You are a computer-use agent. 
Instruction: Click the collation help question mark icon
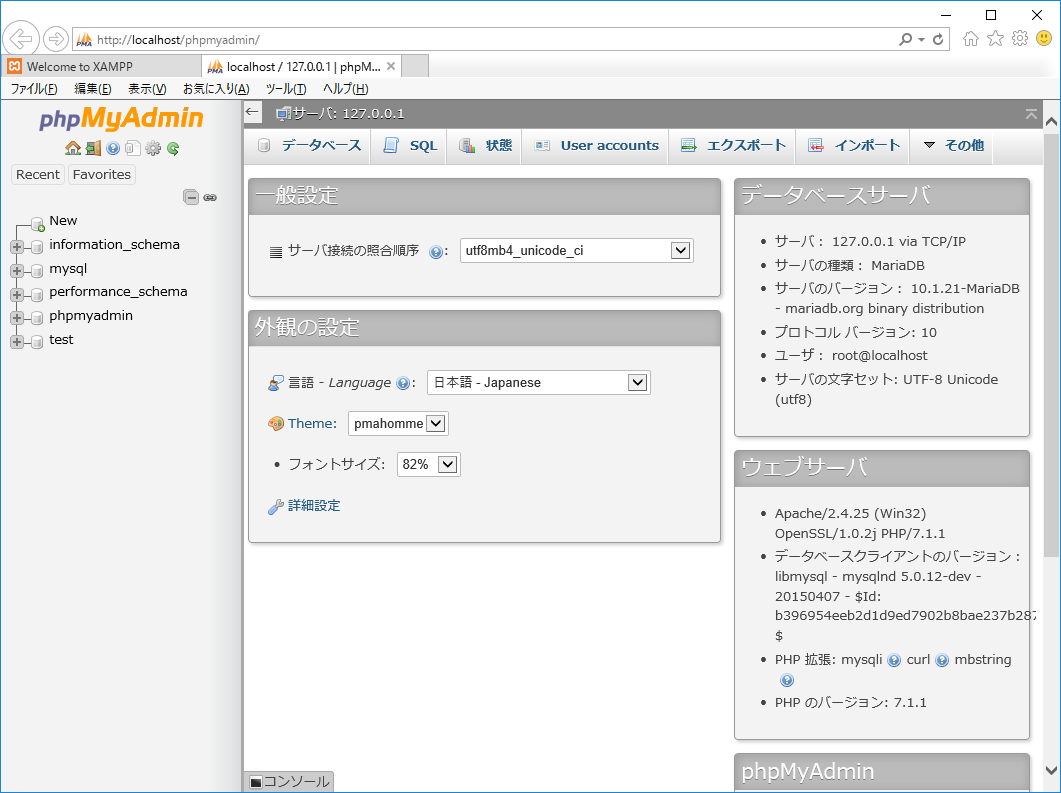[x=436, y=252]
